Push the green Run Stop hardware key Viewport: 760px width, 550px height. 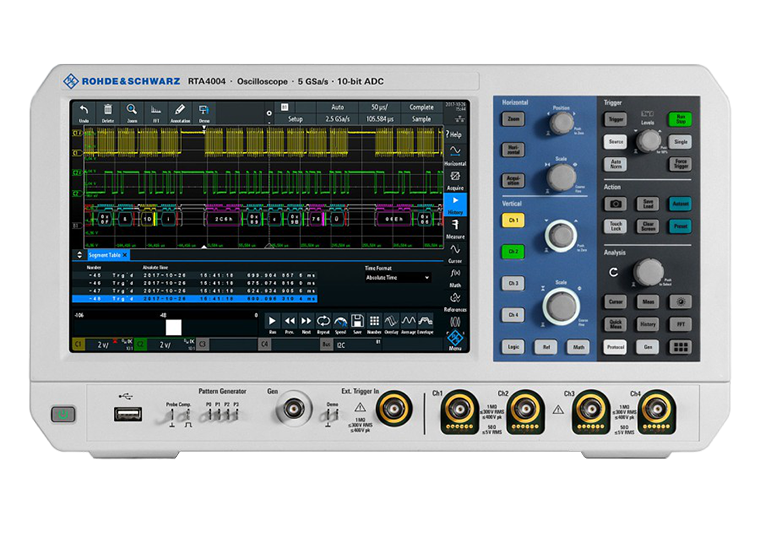click(x=680, y=119)
